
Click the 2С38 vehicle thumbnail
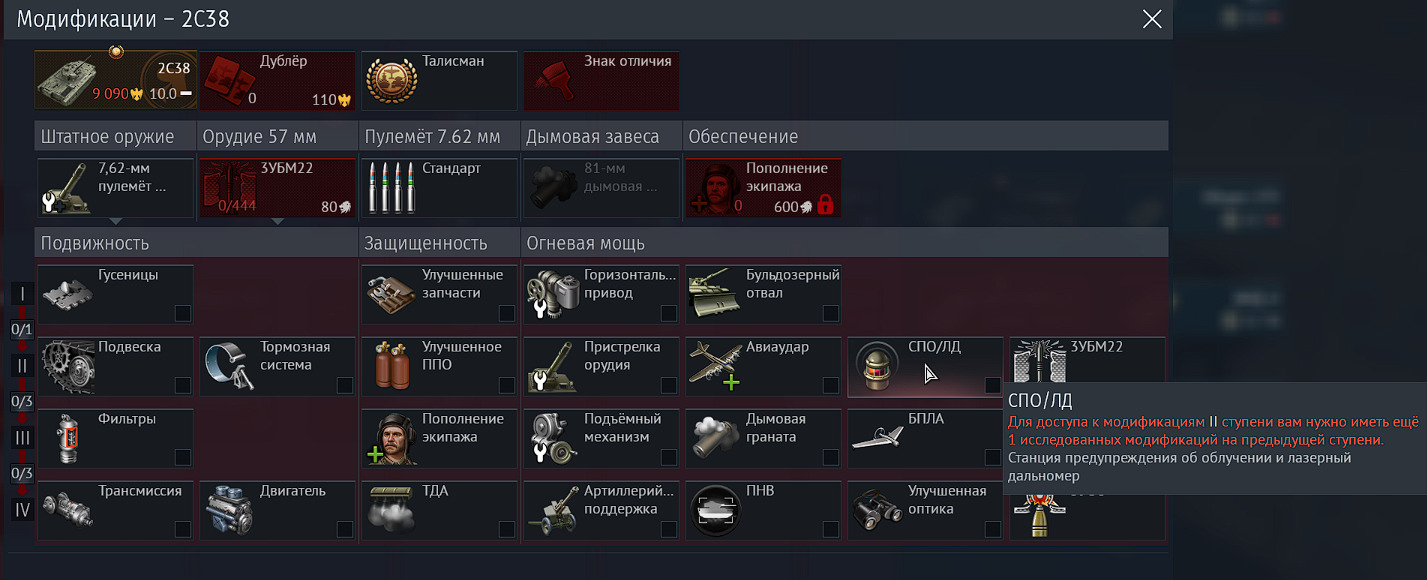(x=115, y=80)
